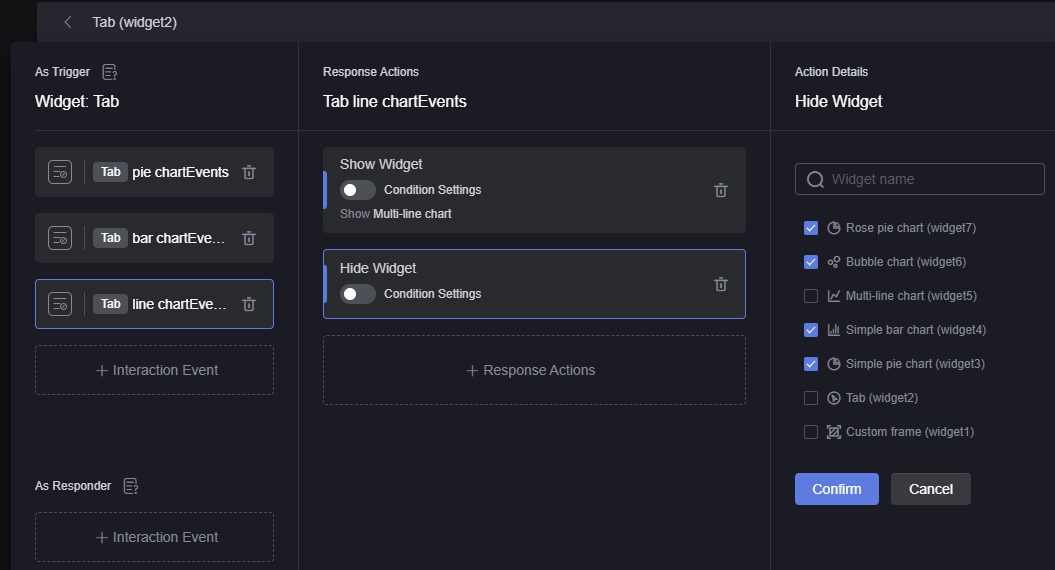Check the Custom frame (widget1) checkbox
Image resolution: width=1055 pixels, height=570 pixels.
(x=811, y=432)
